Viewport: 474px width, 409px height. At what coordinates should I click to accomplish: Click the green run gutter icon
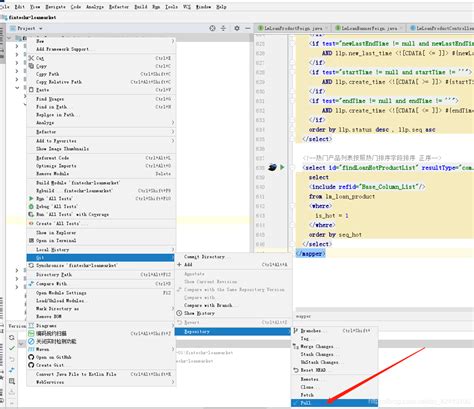pyautogui.click(x=282, y=167)
